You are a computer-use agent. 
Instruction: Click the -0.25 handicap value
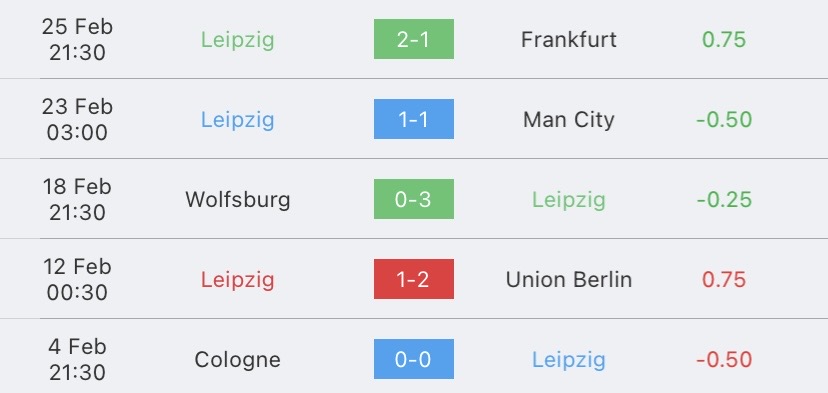click(x=724, y=200)
